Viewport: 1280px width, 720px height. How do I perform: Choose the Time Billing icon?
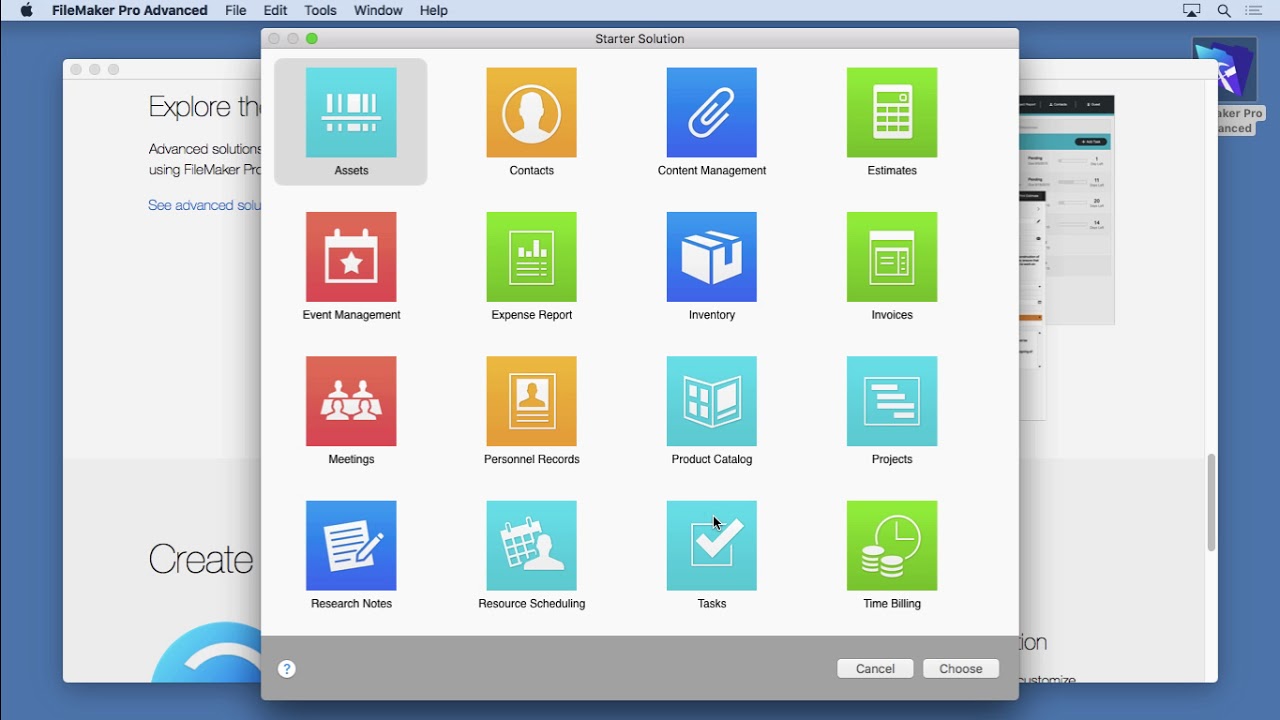892,546
